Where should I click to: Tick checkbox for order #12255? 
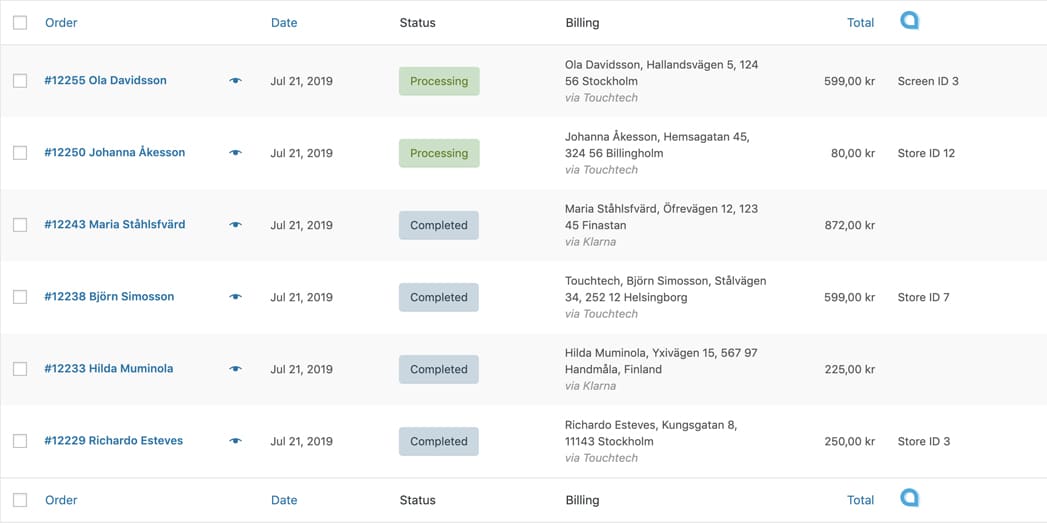coord(20,81)
